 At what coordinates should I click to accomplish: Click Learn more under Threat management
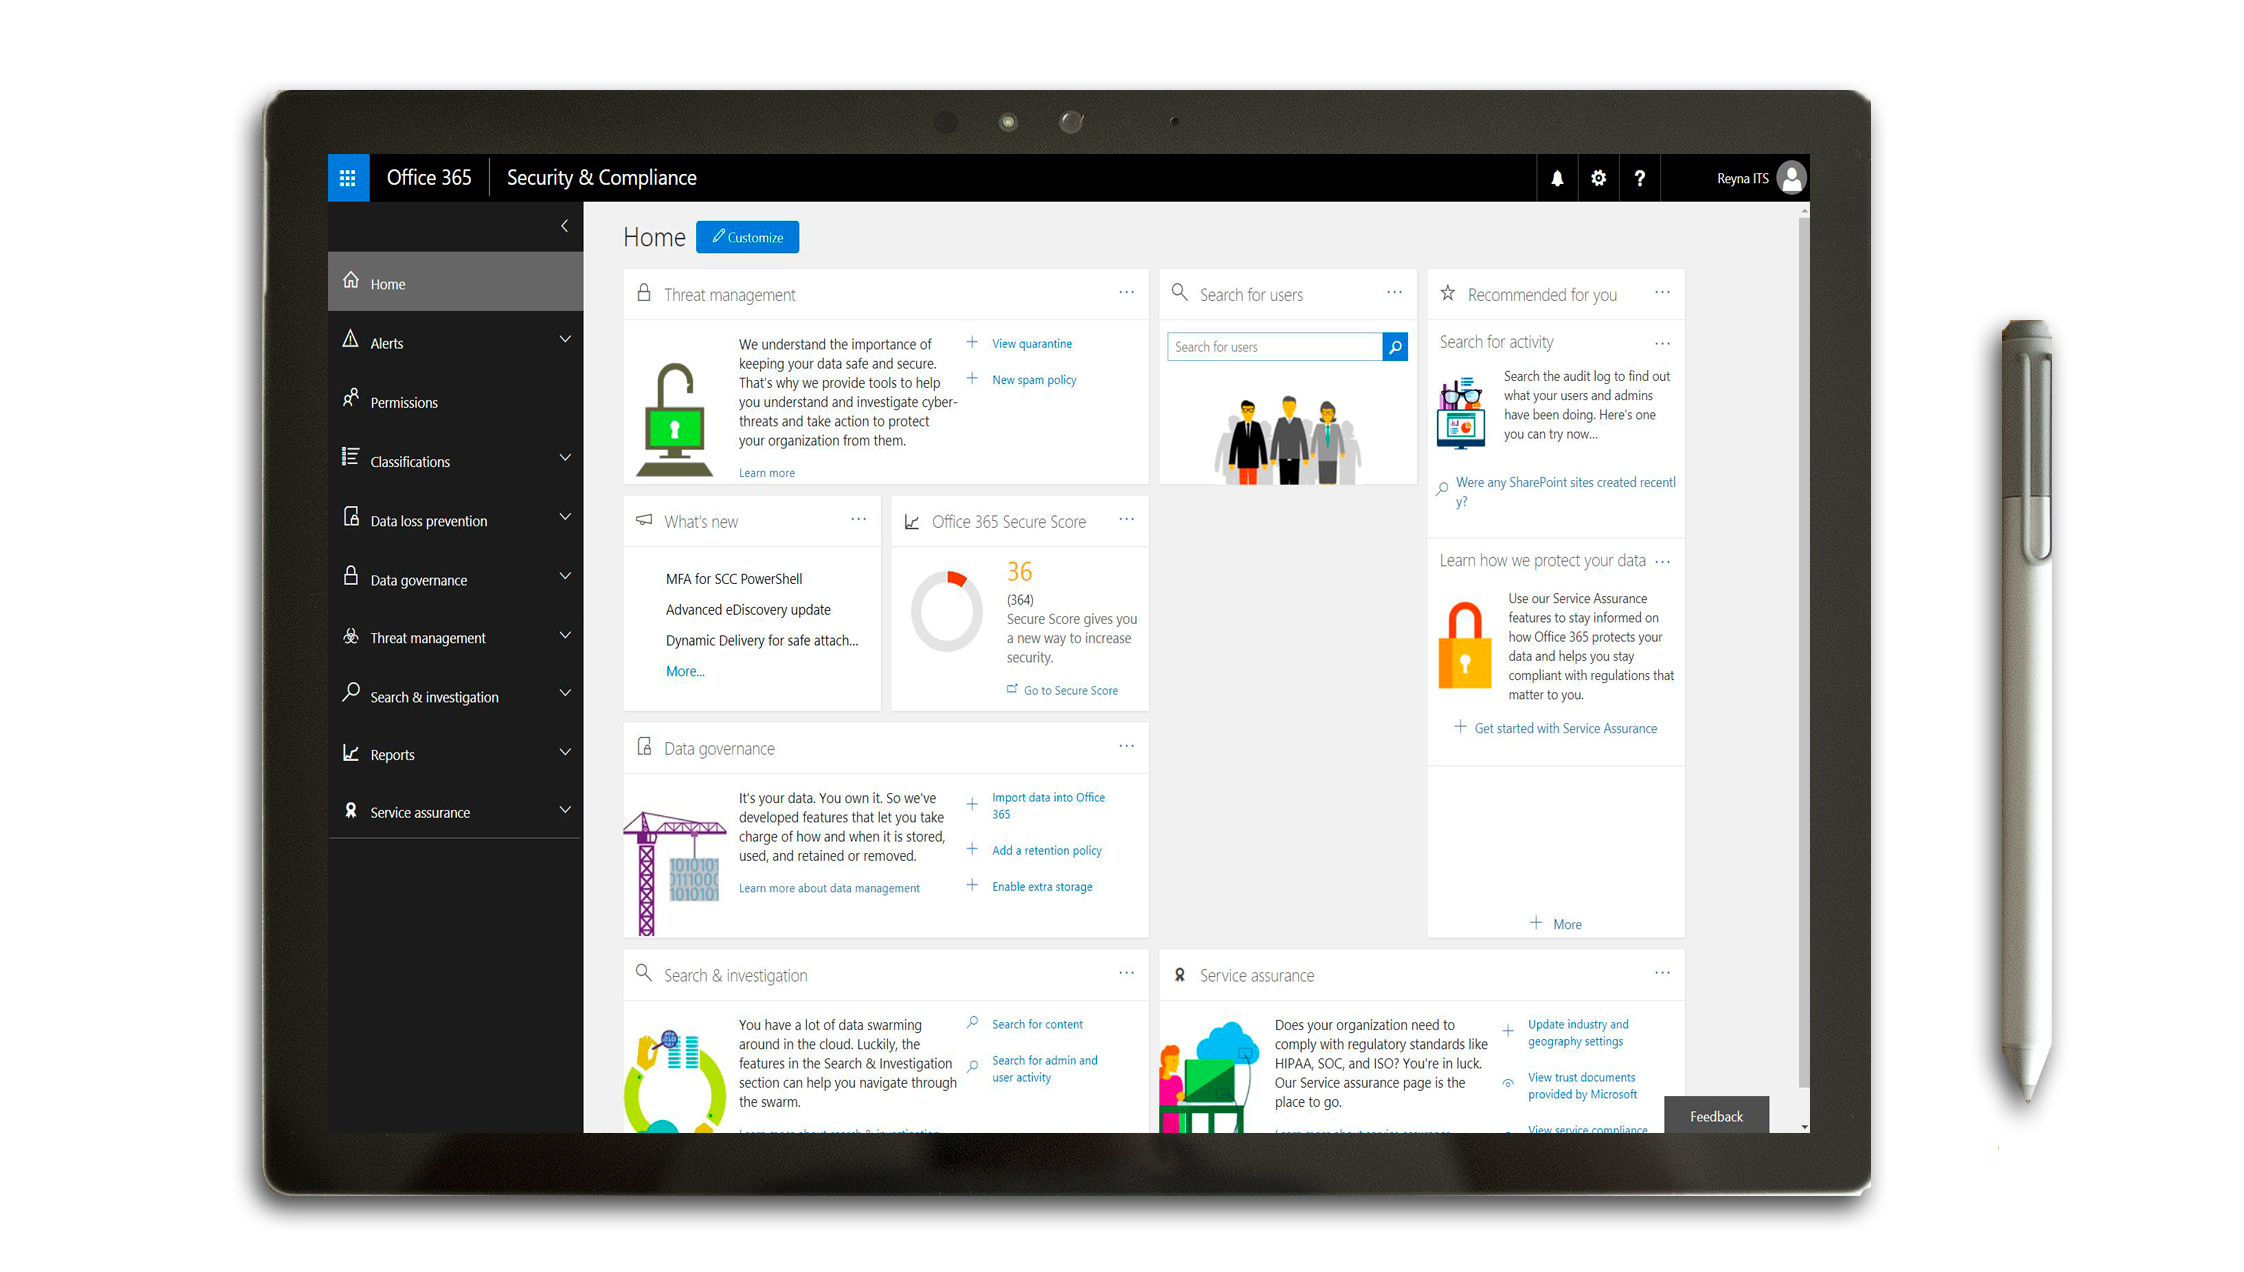click(x=767, y=473)
